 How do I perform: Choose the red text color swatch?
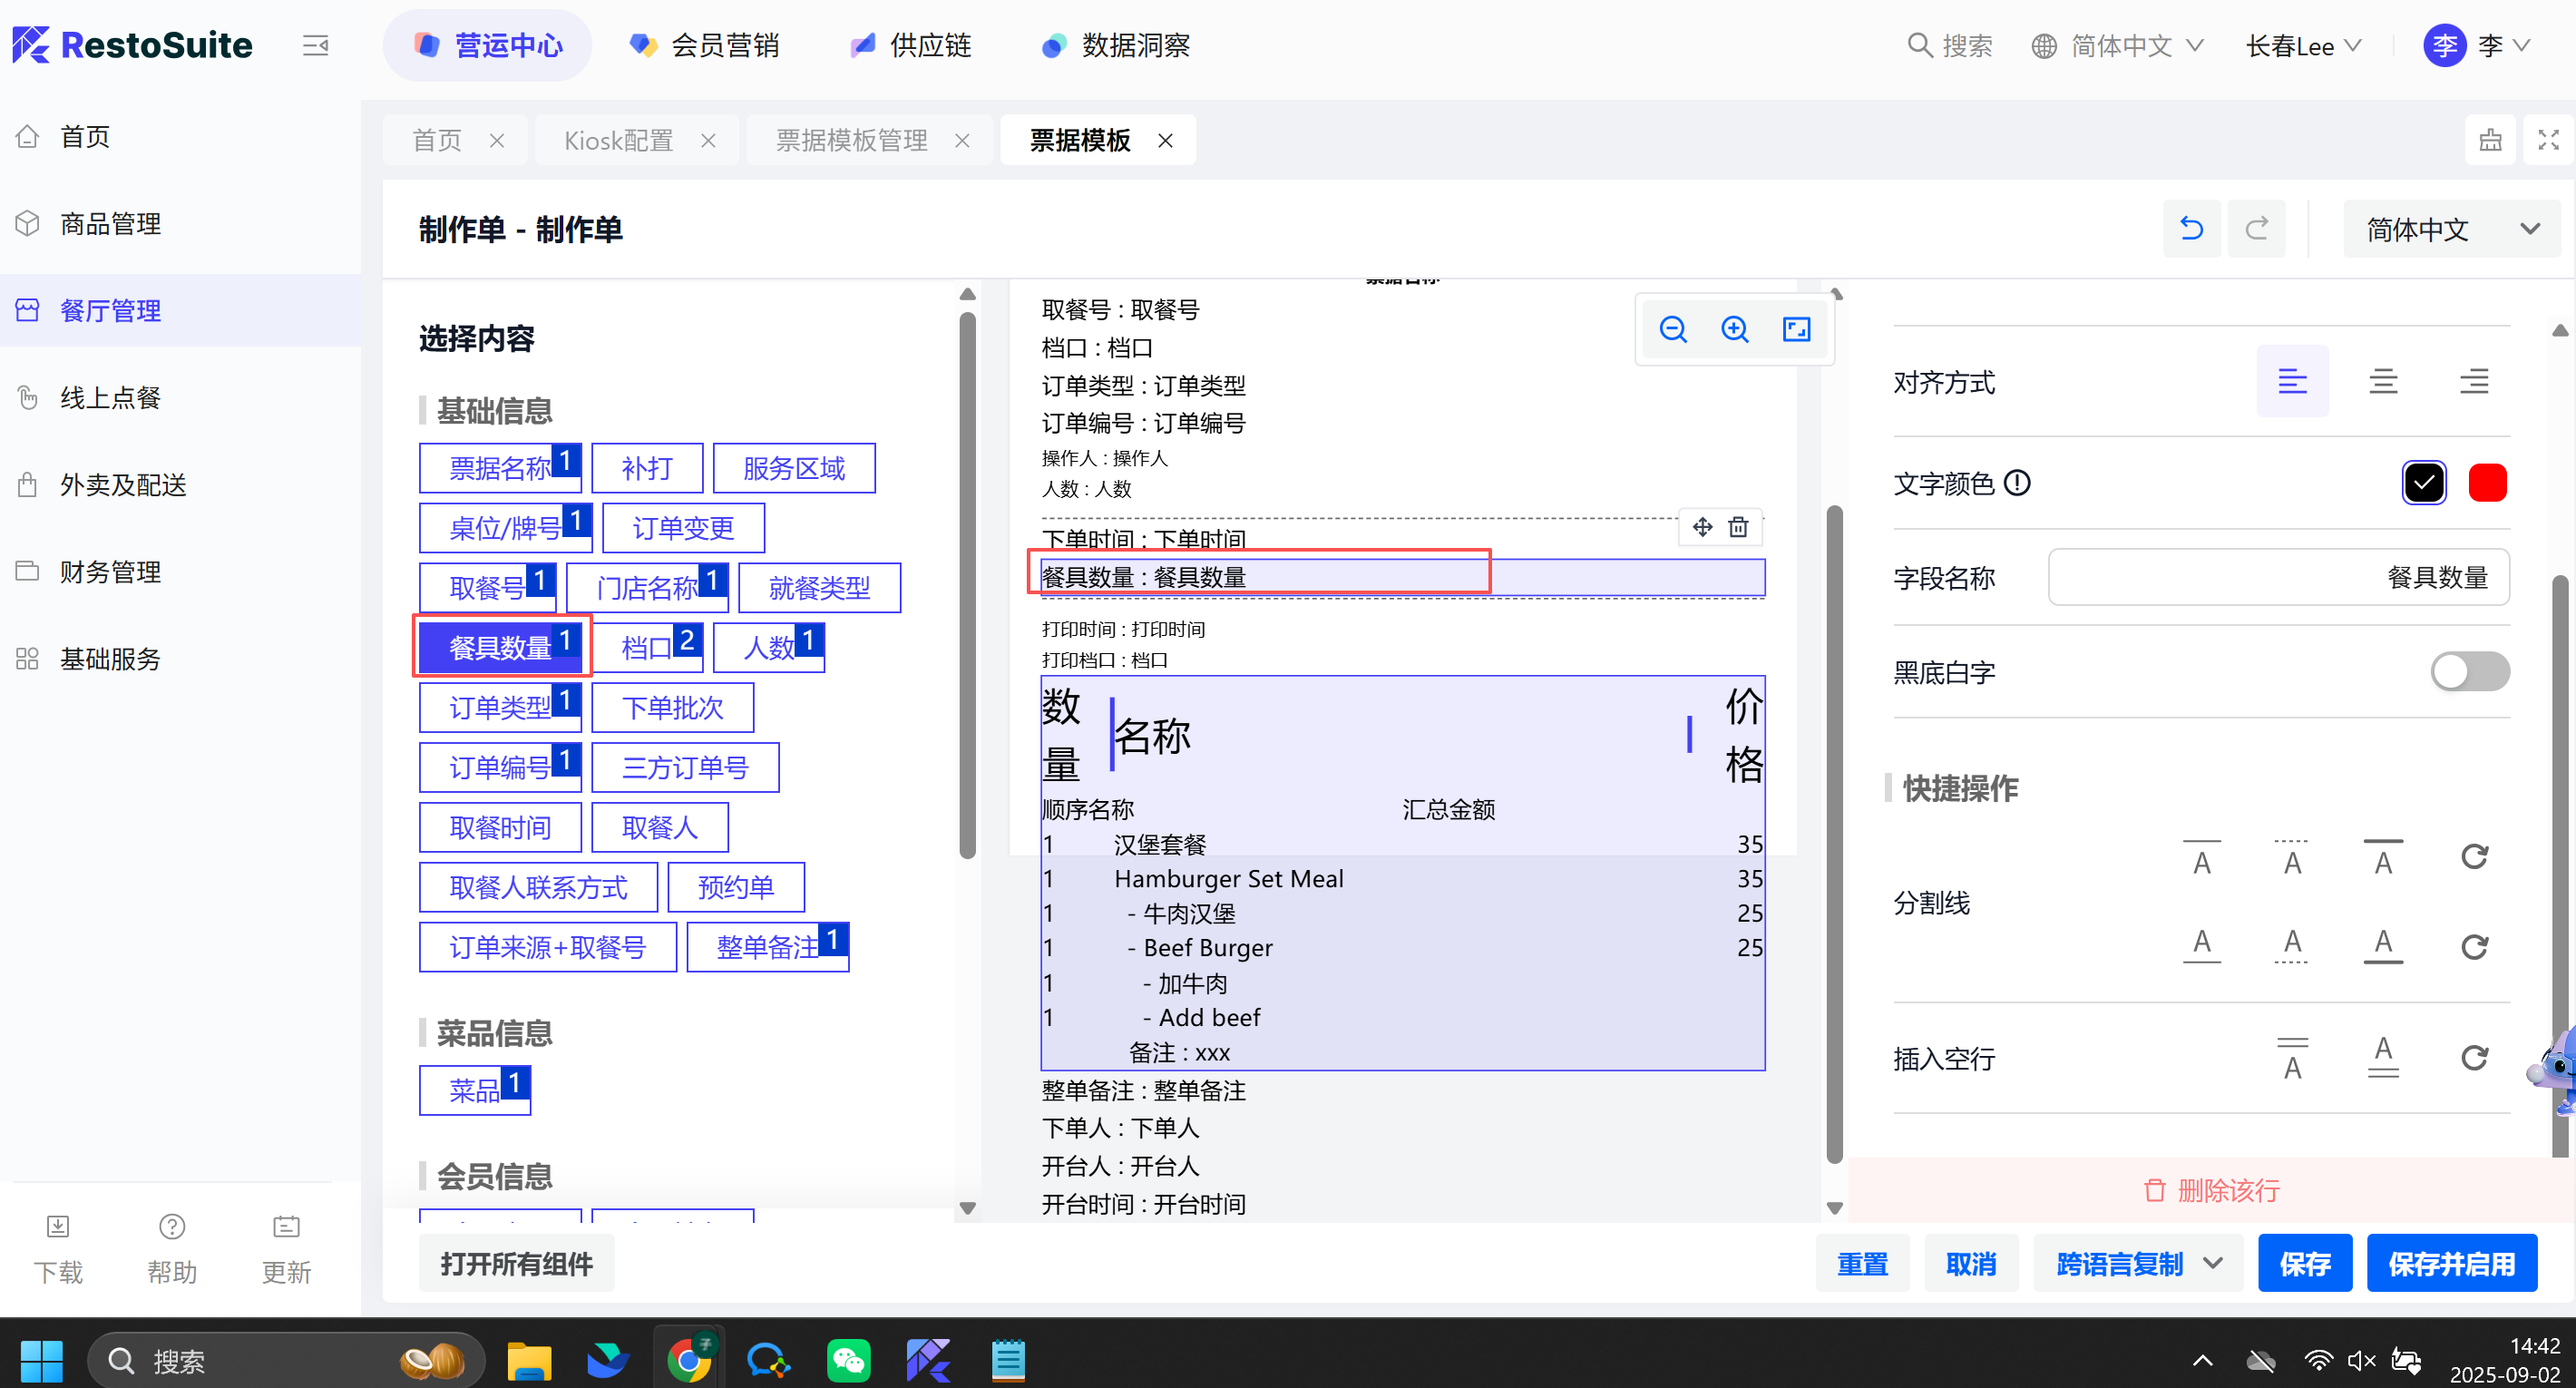pos(2486,483)
